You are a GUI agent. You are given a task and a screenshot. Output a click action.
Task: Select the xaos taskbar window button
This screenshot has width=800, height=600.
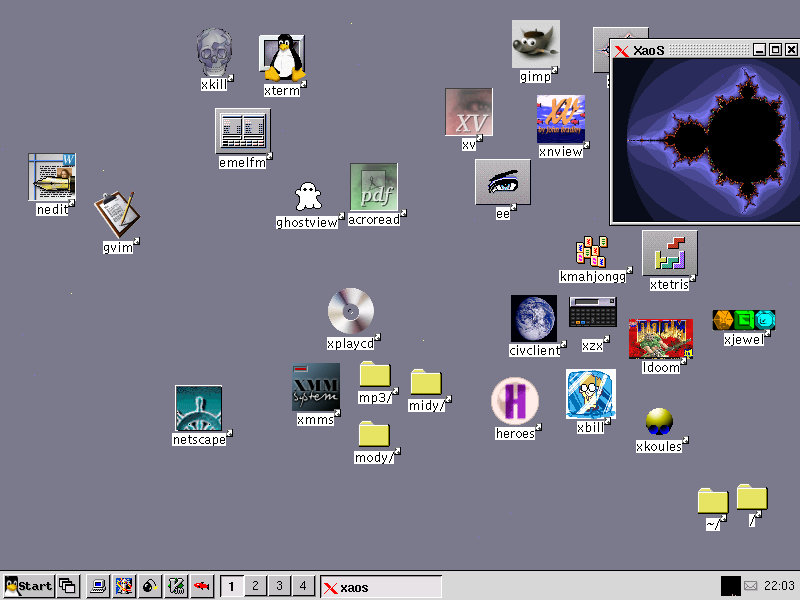(x=381, y=587)
